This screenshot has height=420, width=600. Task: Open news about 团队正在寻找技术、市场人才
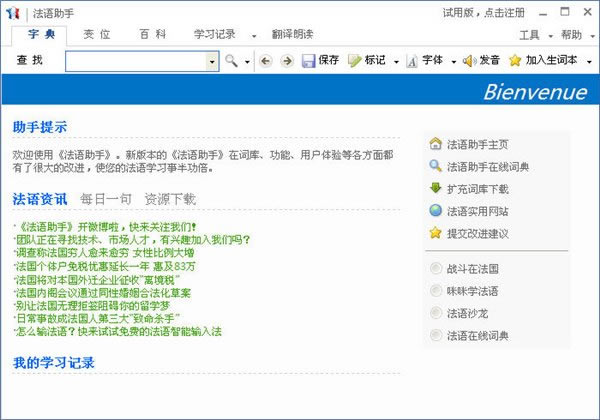(133, 240)
